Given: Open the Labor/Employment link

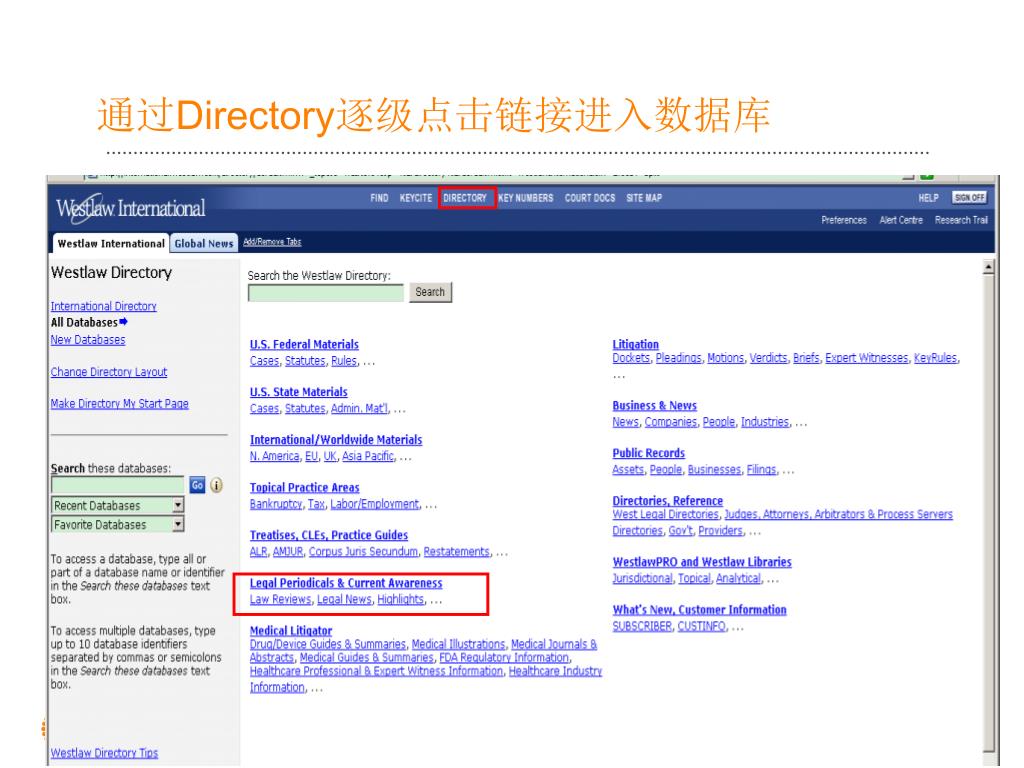Looking at the screenshot, I should pyautogui.click(x=375, y=504).
